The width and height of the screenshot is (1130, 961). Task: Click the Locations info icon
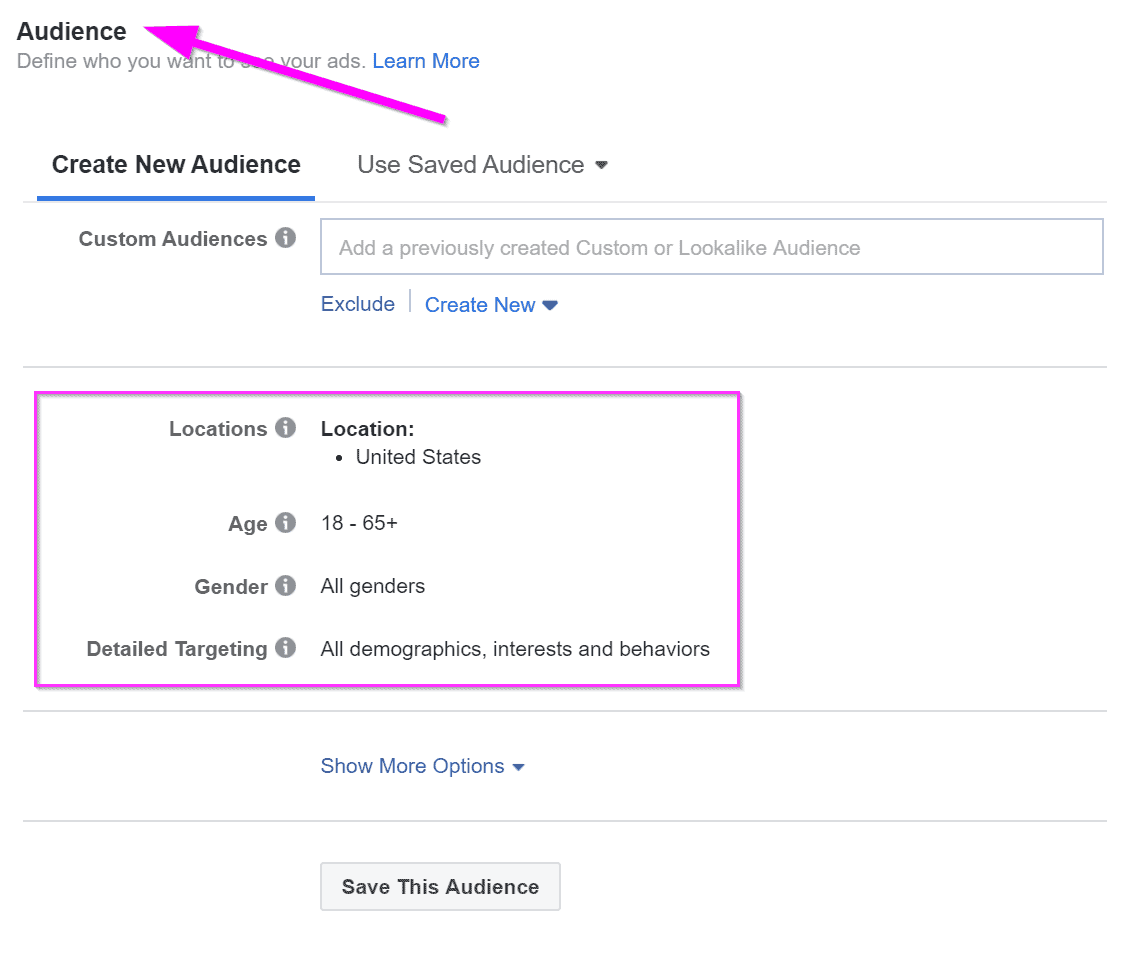(288, 428)
